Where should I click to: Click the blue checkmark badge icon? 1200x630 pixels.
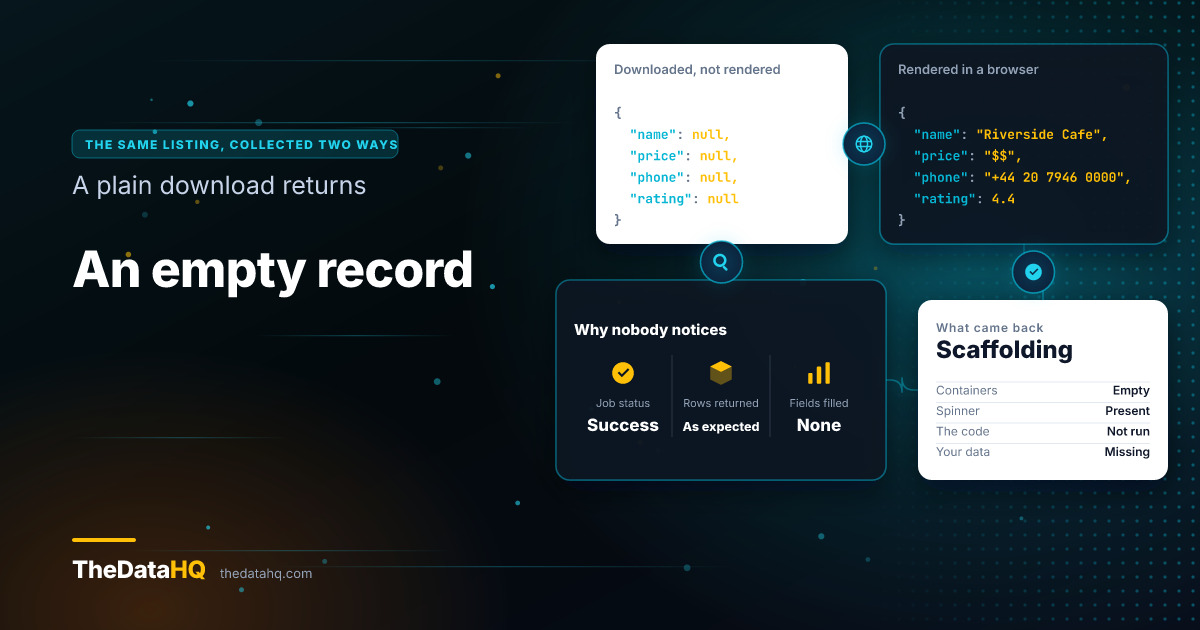pos(1033,271)
